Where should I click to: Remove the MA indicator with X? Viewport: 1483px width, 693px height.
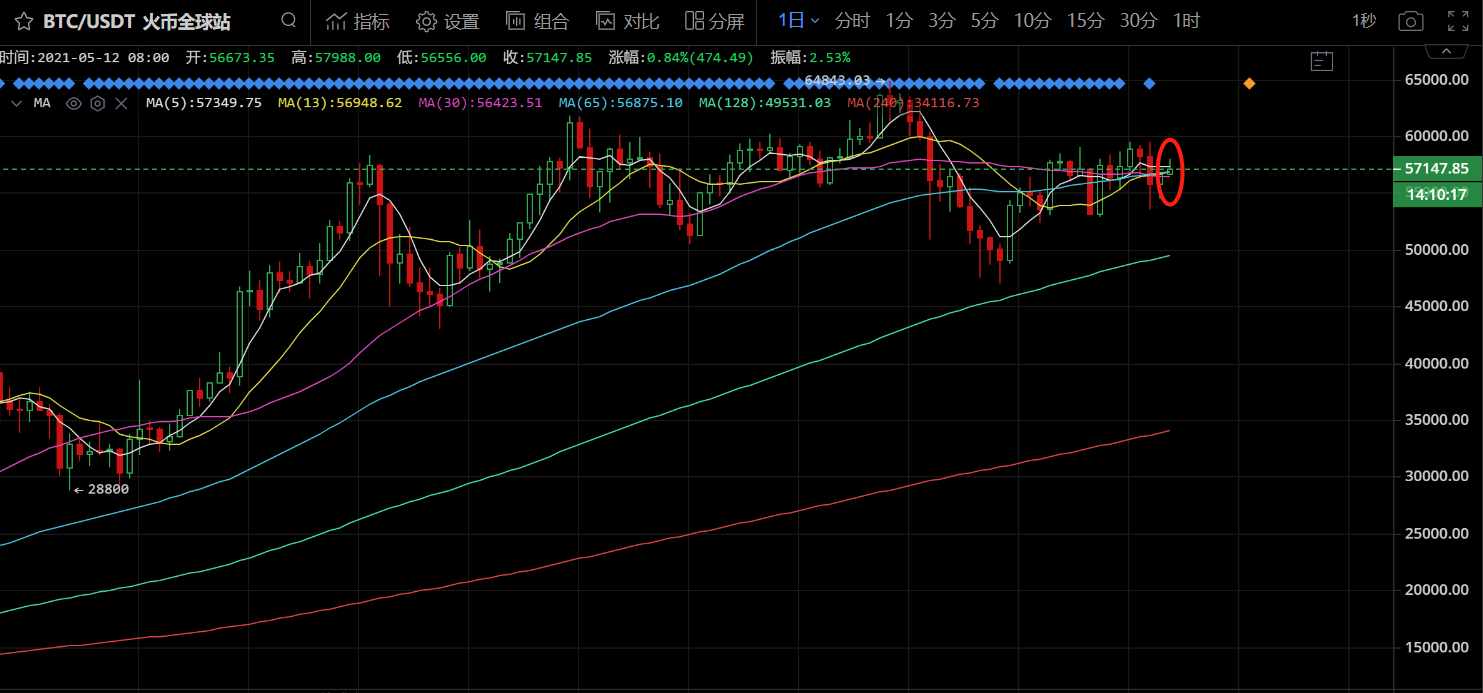coord(121,103)
